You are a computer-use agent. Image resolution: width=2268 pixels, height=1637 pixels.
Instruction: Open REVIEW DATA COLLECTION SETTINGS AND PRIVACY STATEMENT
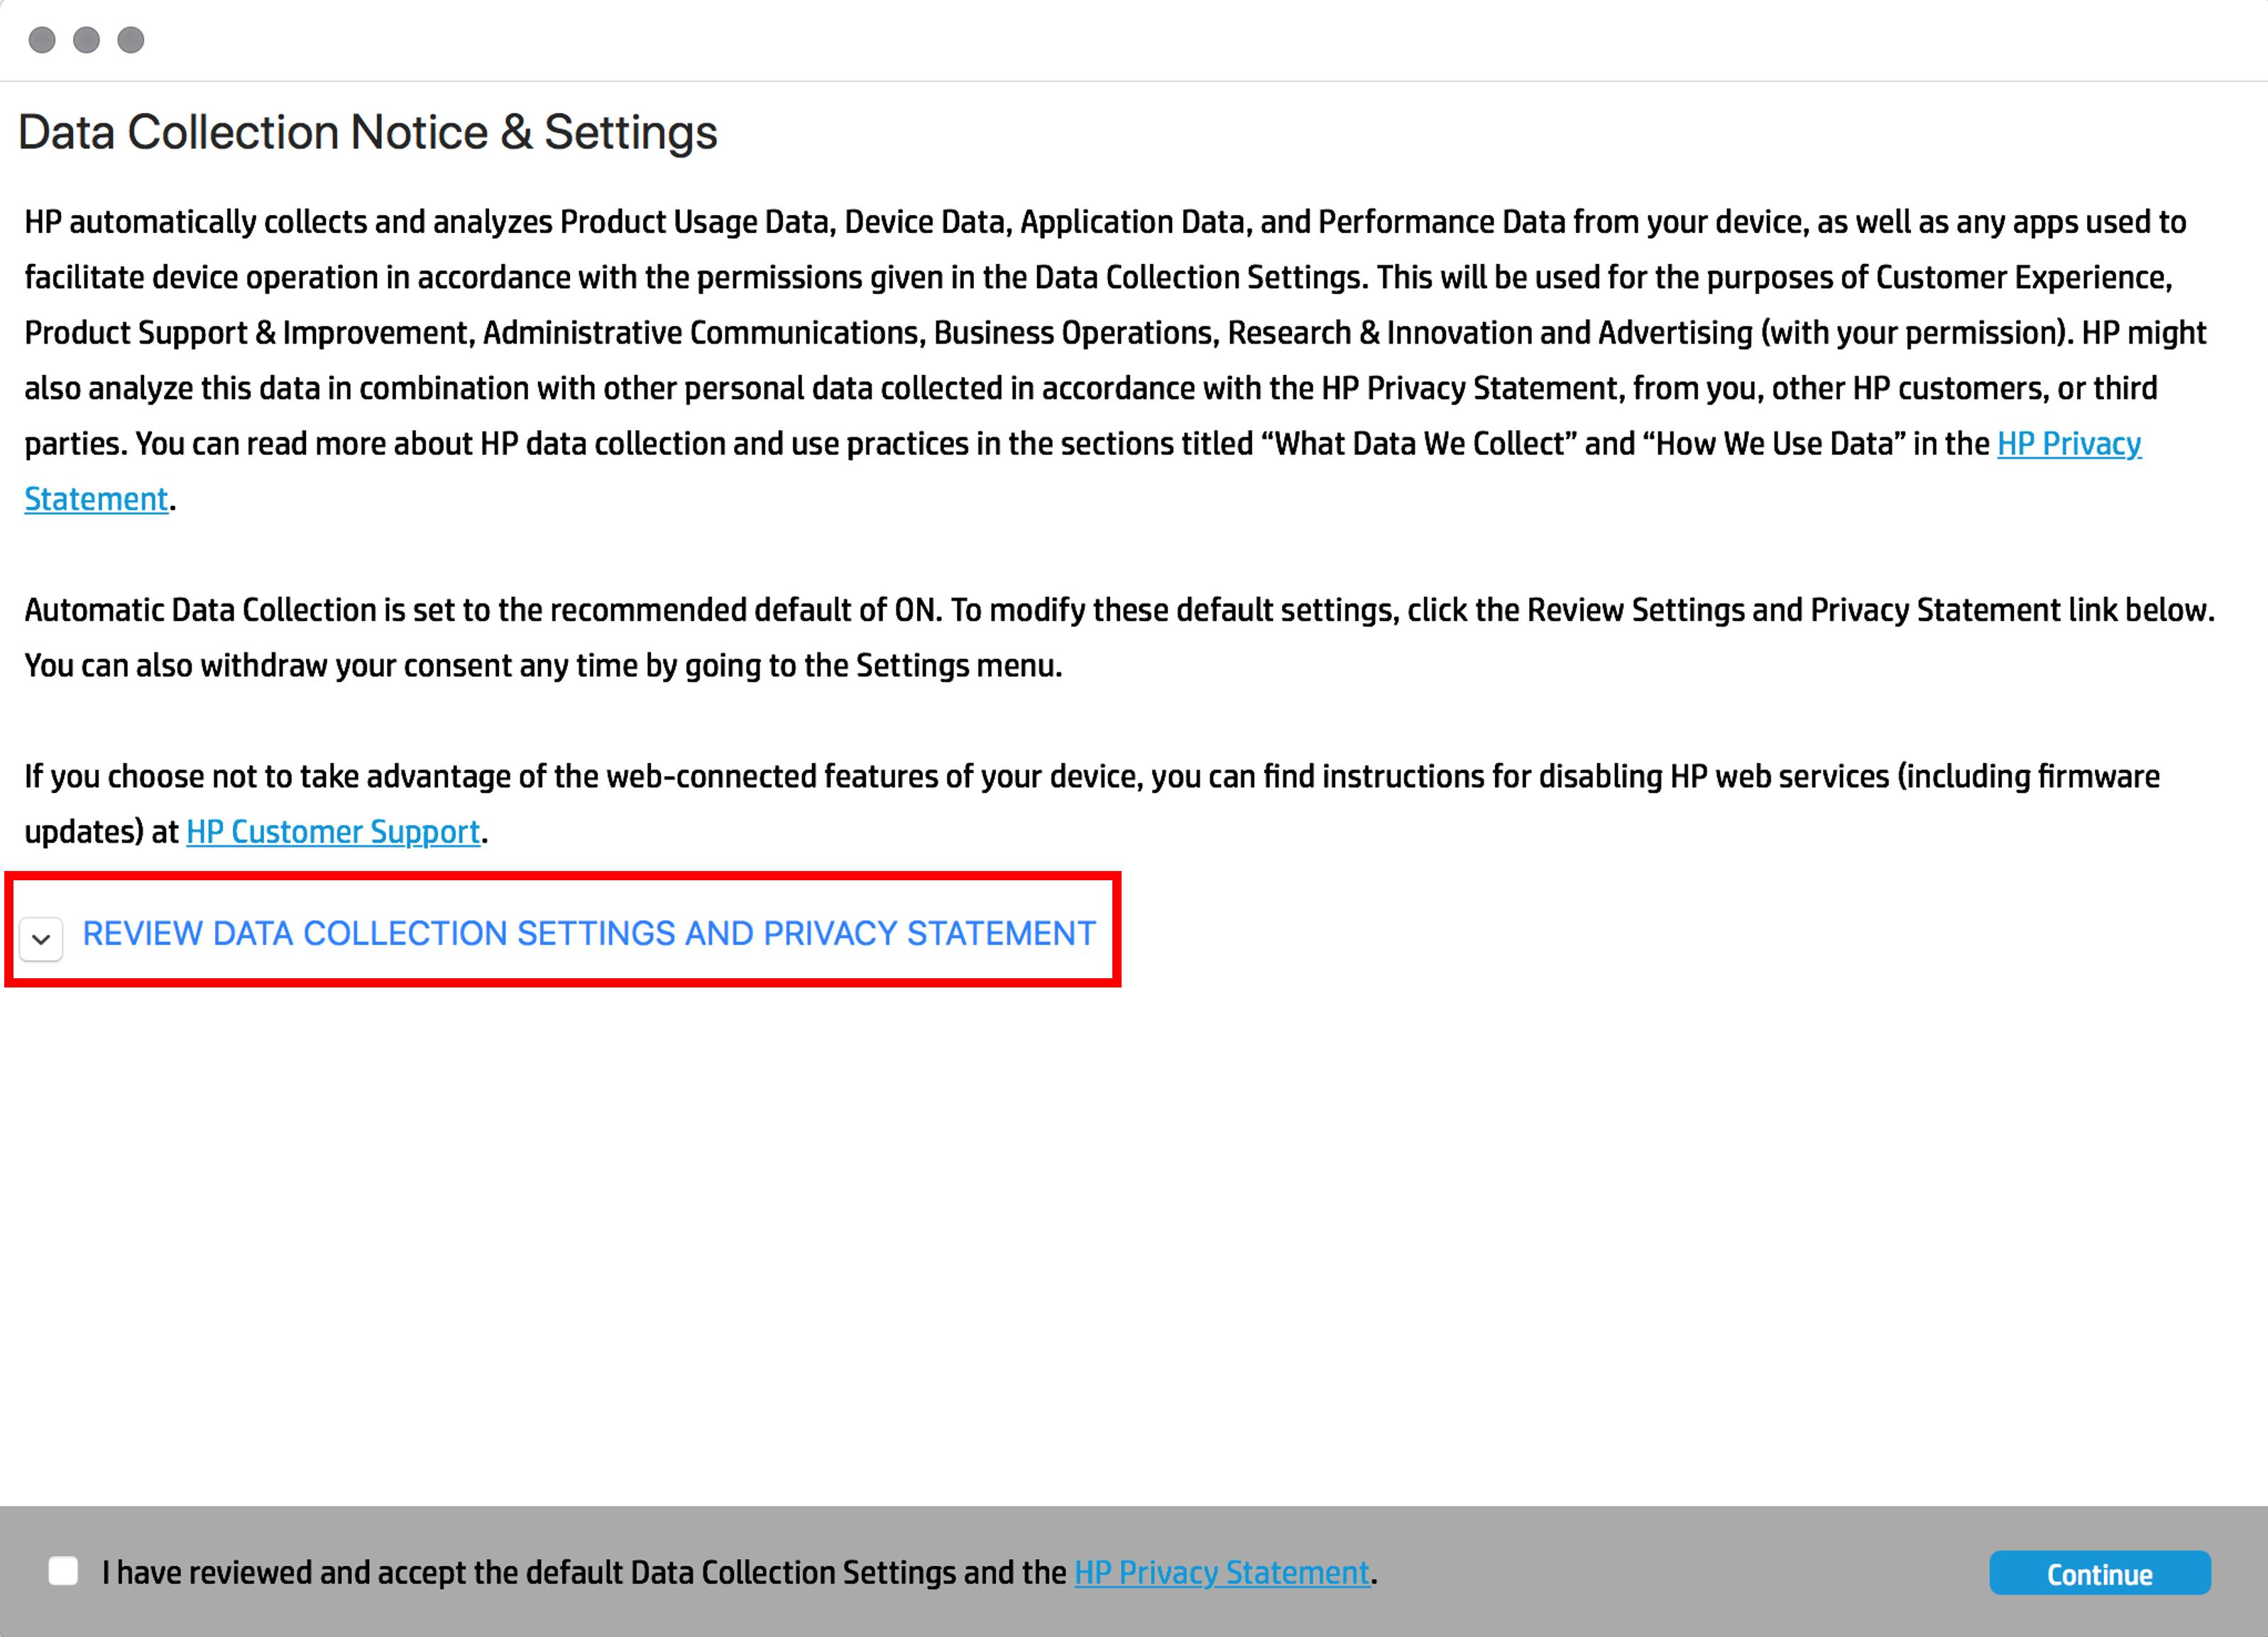(588, 933)
